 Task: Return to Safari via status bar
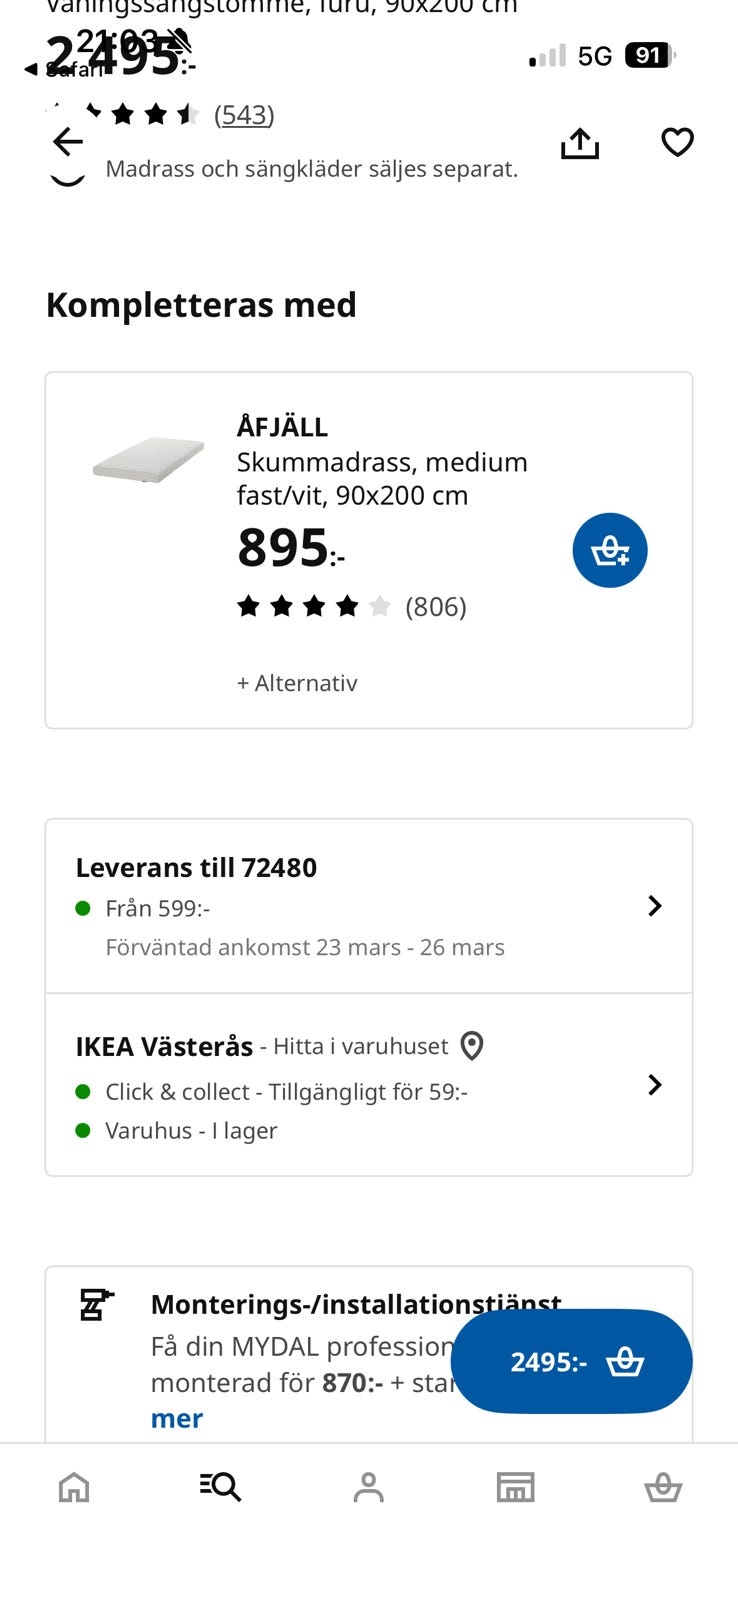click(x=66, y=69)
